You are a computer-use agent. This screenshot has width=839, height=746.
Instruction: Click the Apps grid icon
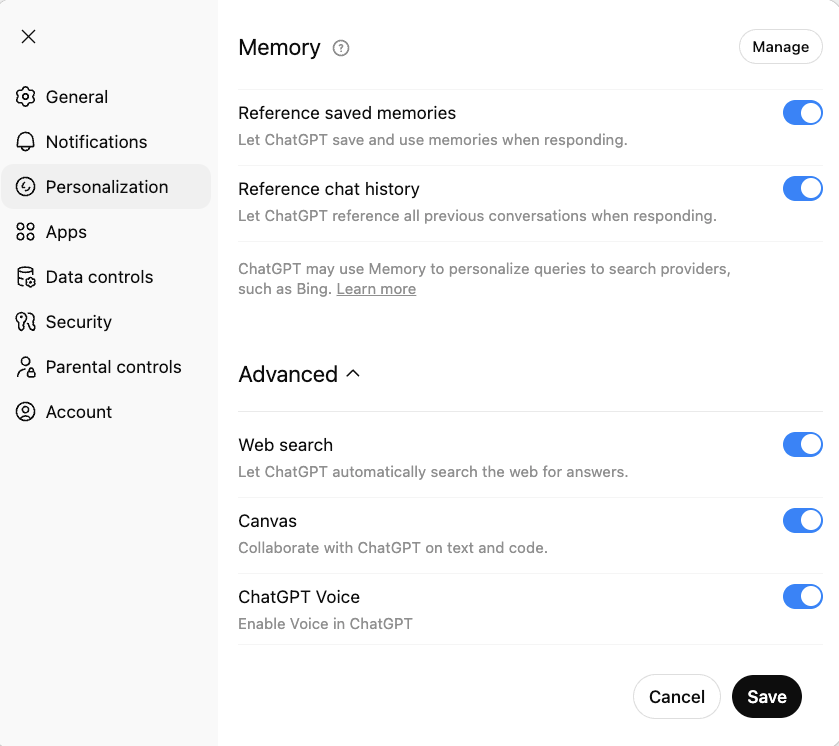(26, 232)
